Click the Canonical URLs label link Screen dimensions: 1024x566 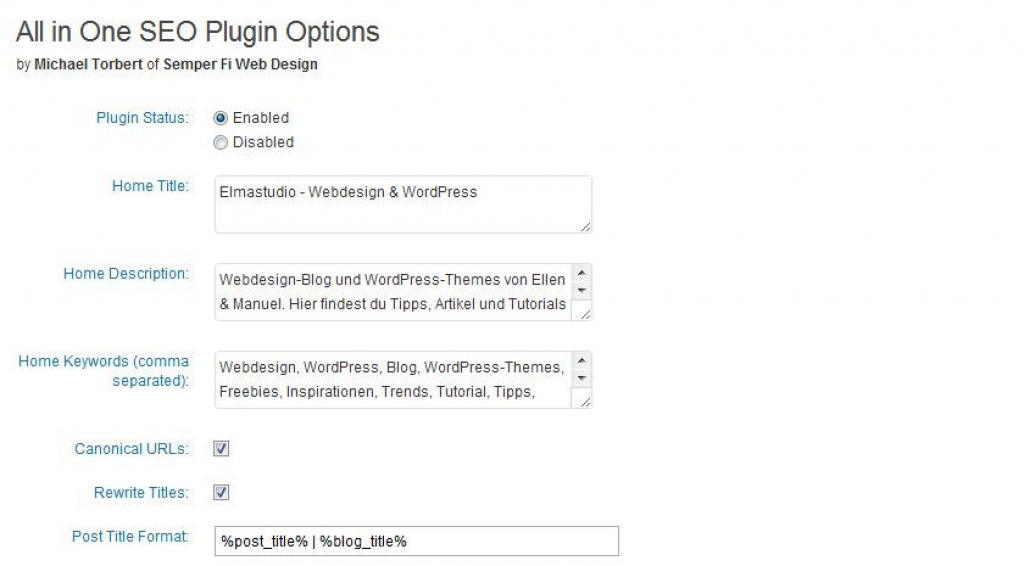131,449
